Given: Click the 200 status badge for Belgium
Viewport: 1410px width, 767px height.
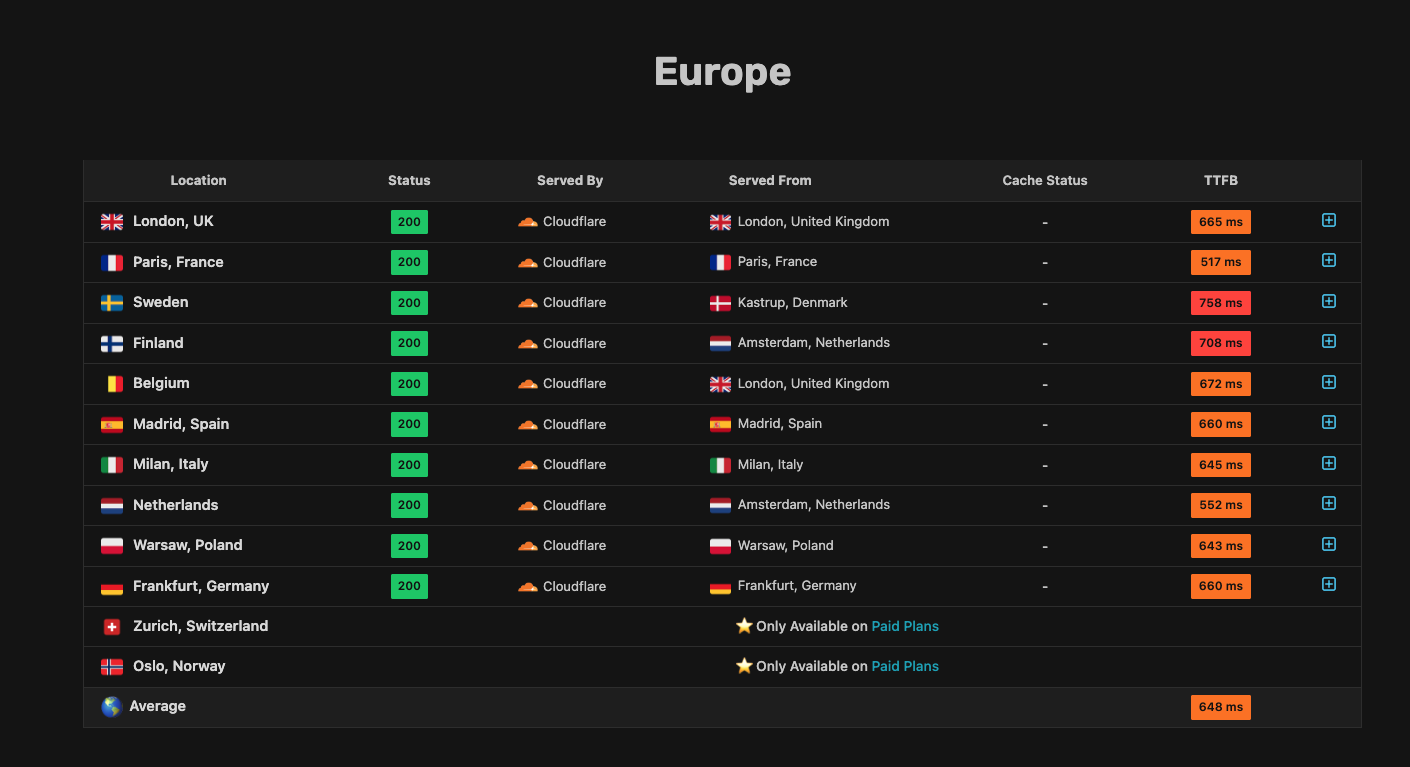Looking at the screenshot, I should click(409, 384).
